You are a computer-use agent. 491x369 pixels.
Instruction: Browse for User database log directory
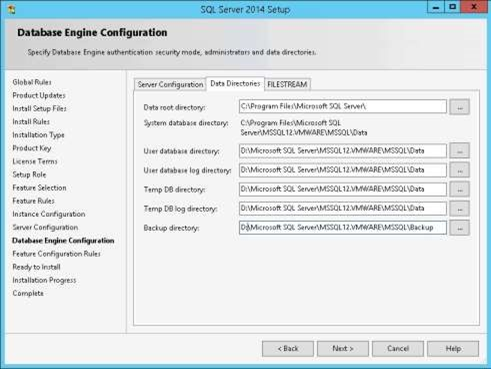point(459,170)
